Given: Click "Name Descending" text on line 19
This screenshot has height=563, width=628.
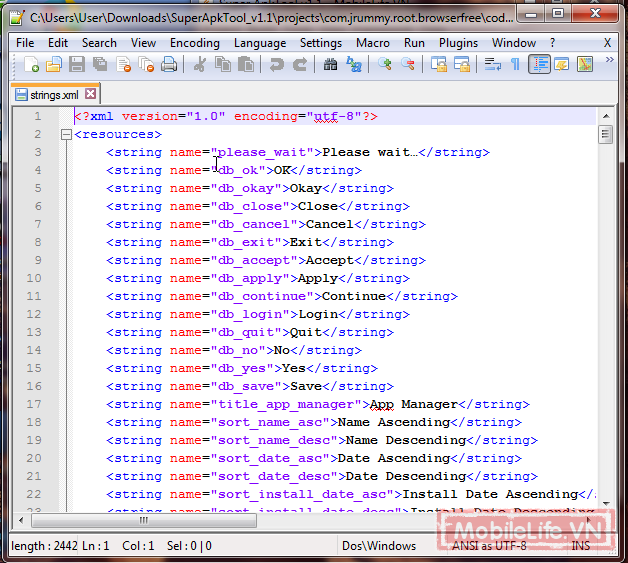Looking at the screenshot, I should click(406, 440).
